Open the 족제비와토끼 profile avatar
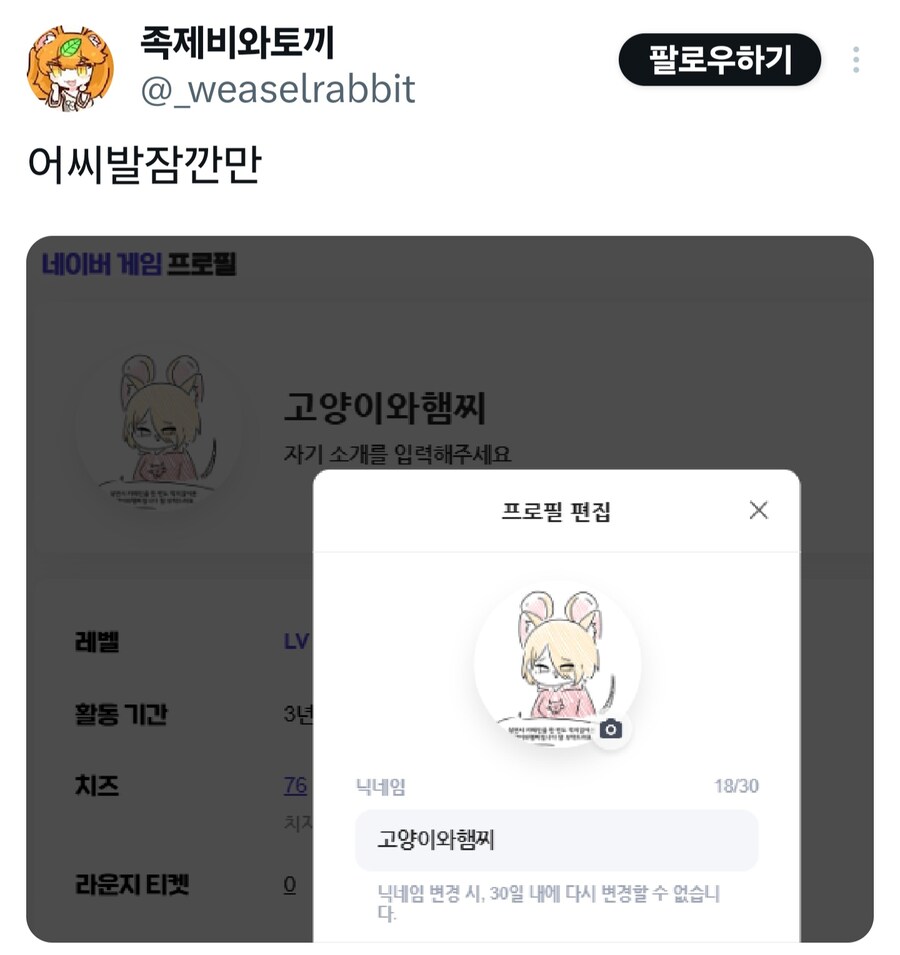This screenshot has width=900, height=955. [70, 68]
